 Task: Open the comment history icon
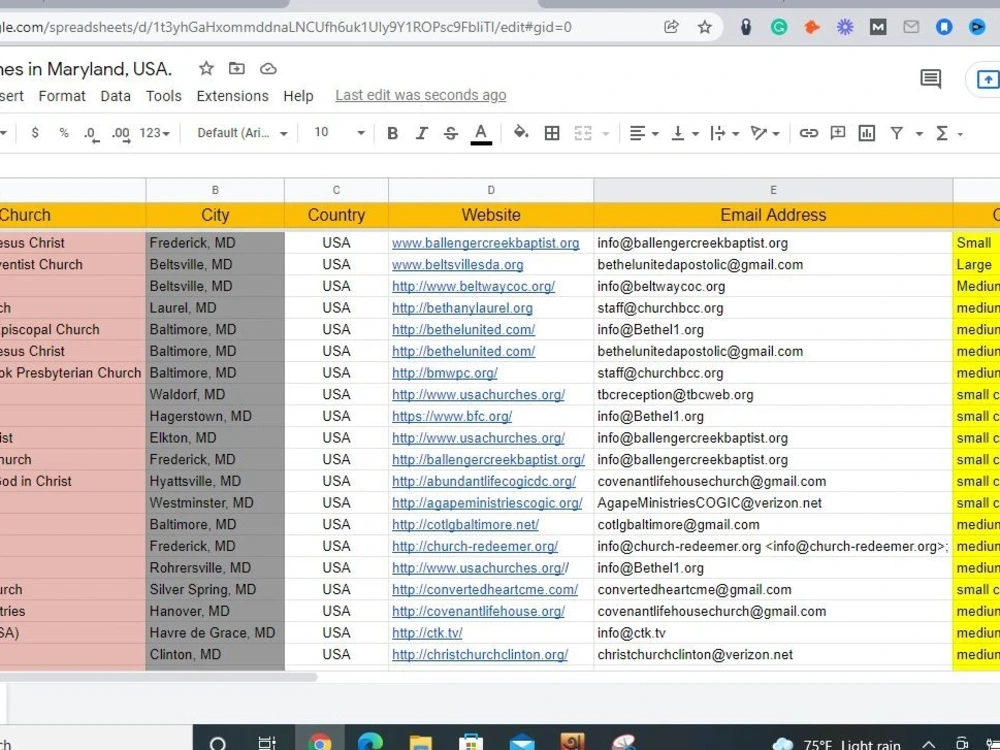[x=930, y=79]
